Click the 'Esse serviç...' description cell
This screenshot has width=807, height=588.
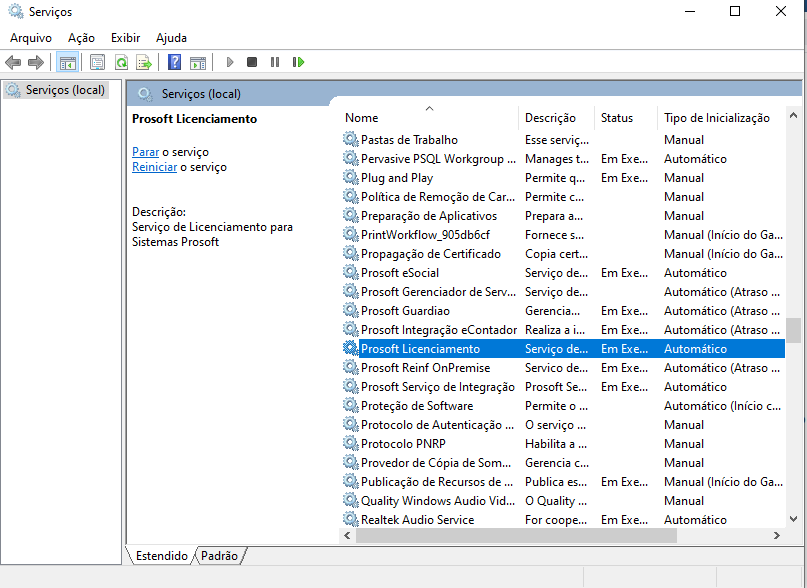tap(557, 140)
